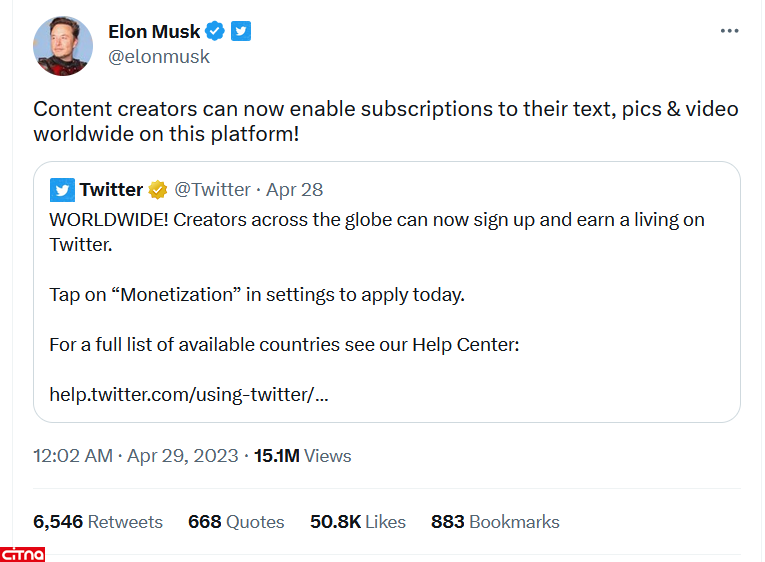This screenshot has width=765, height=562.
Task: Open the help.twitter.com/using-twitter link
Action: [x=189, y=394]
